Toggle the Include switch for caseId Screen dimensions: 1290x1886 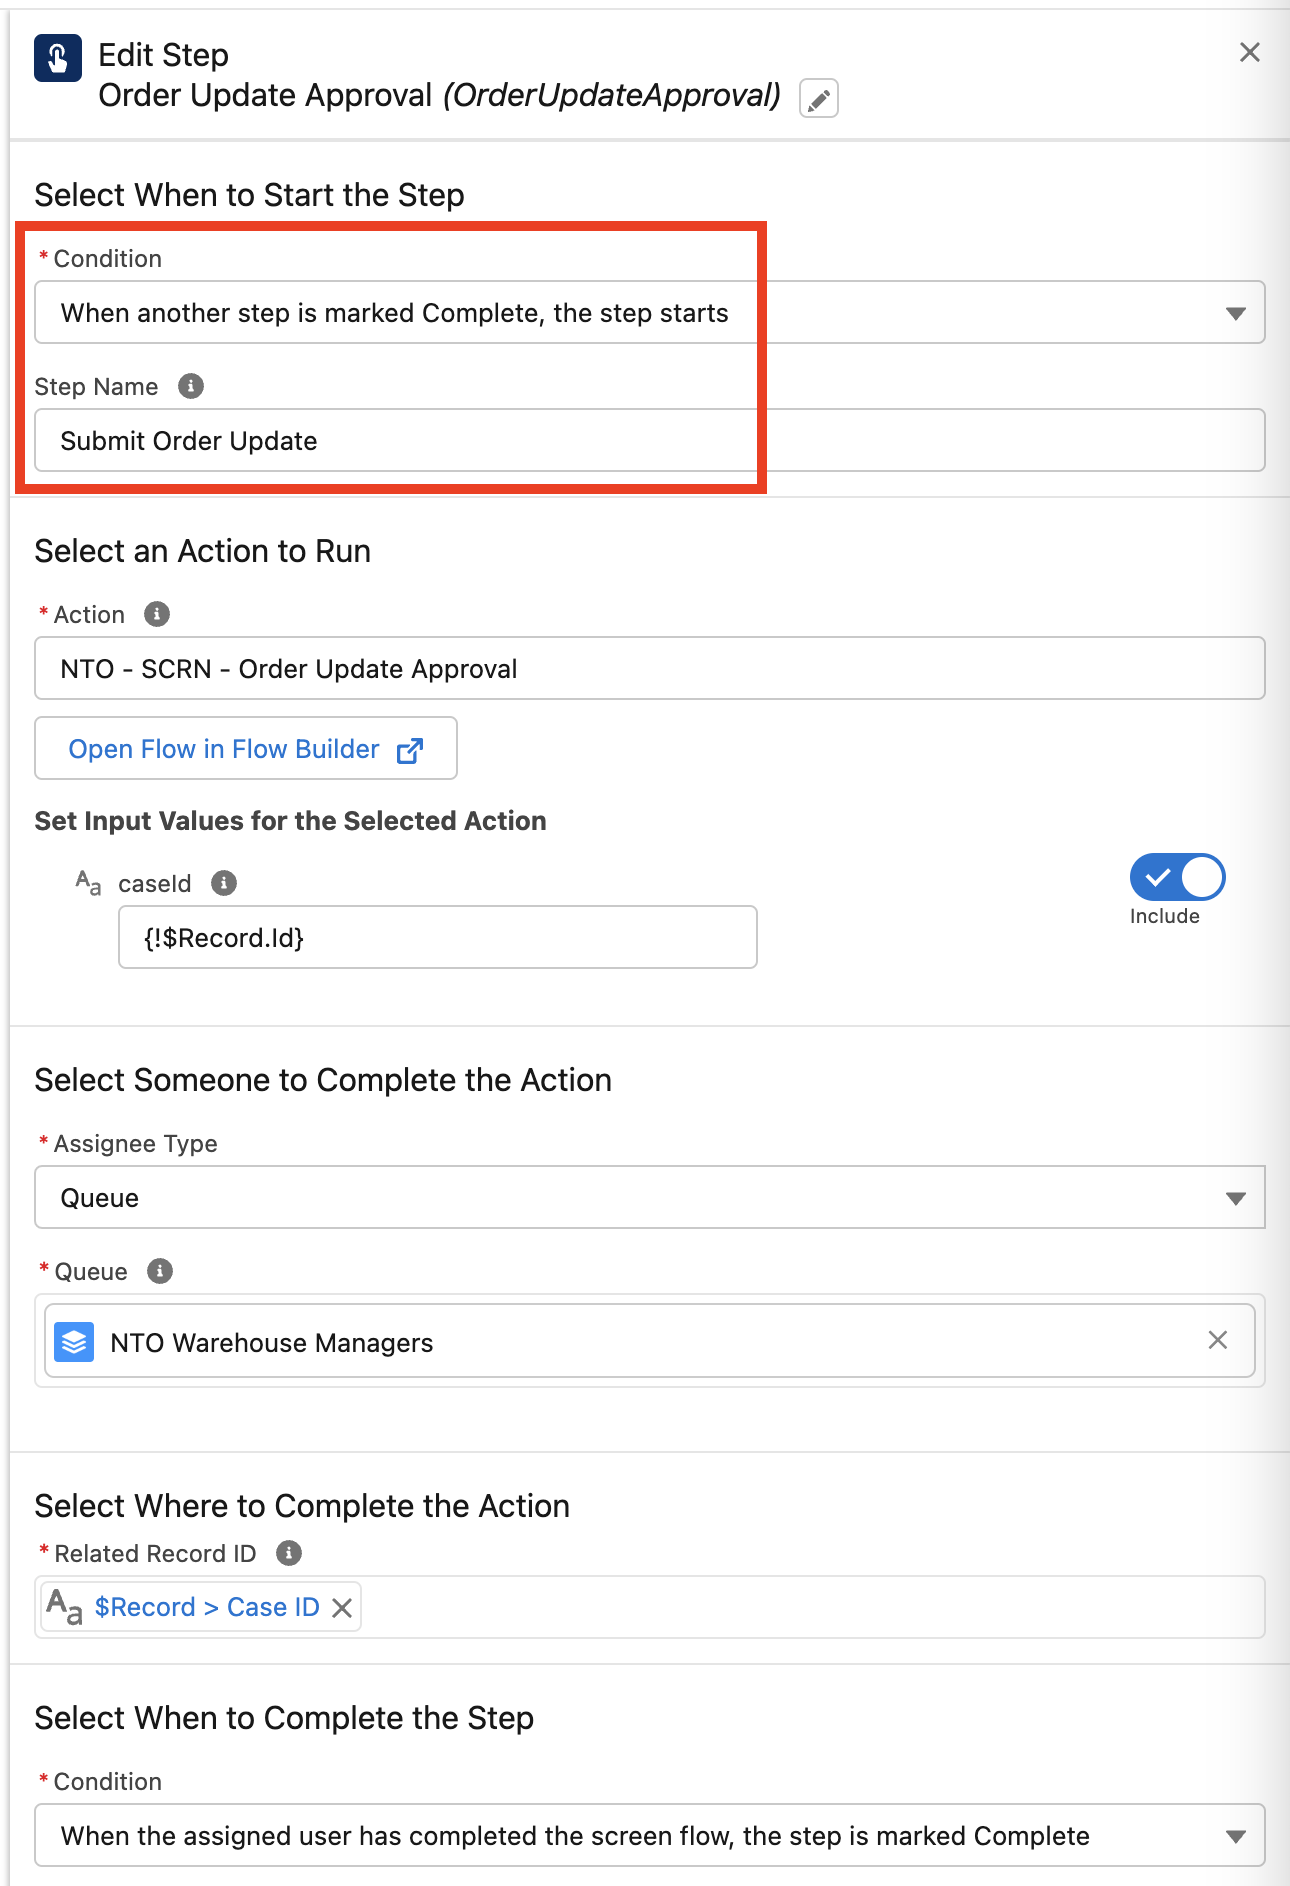(1177, 878)
